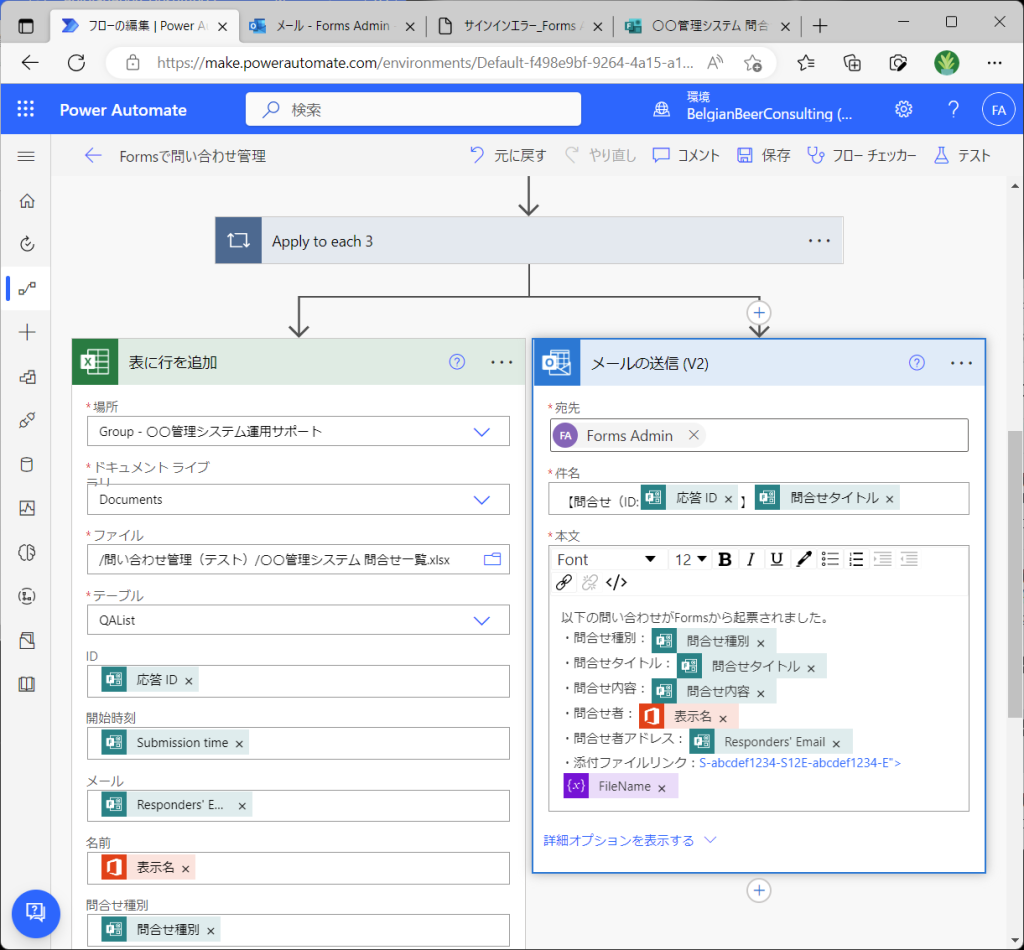The height and width of the screenshot is (950, 1024).
Task: Insert a hyperlink in the mail body
Action: click(564, 582)
